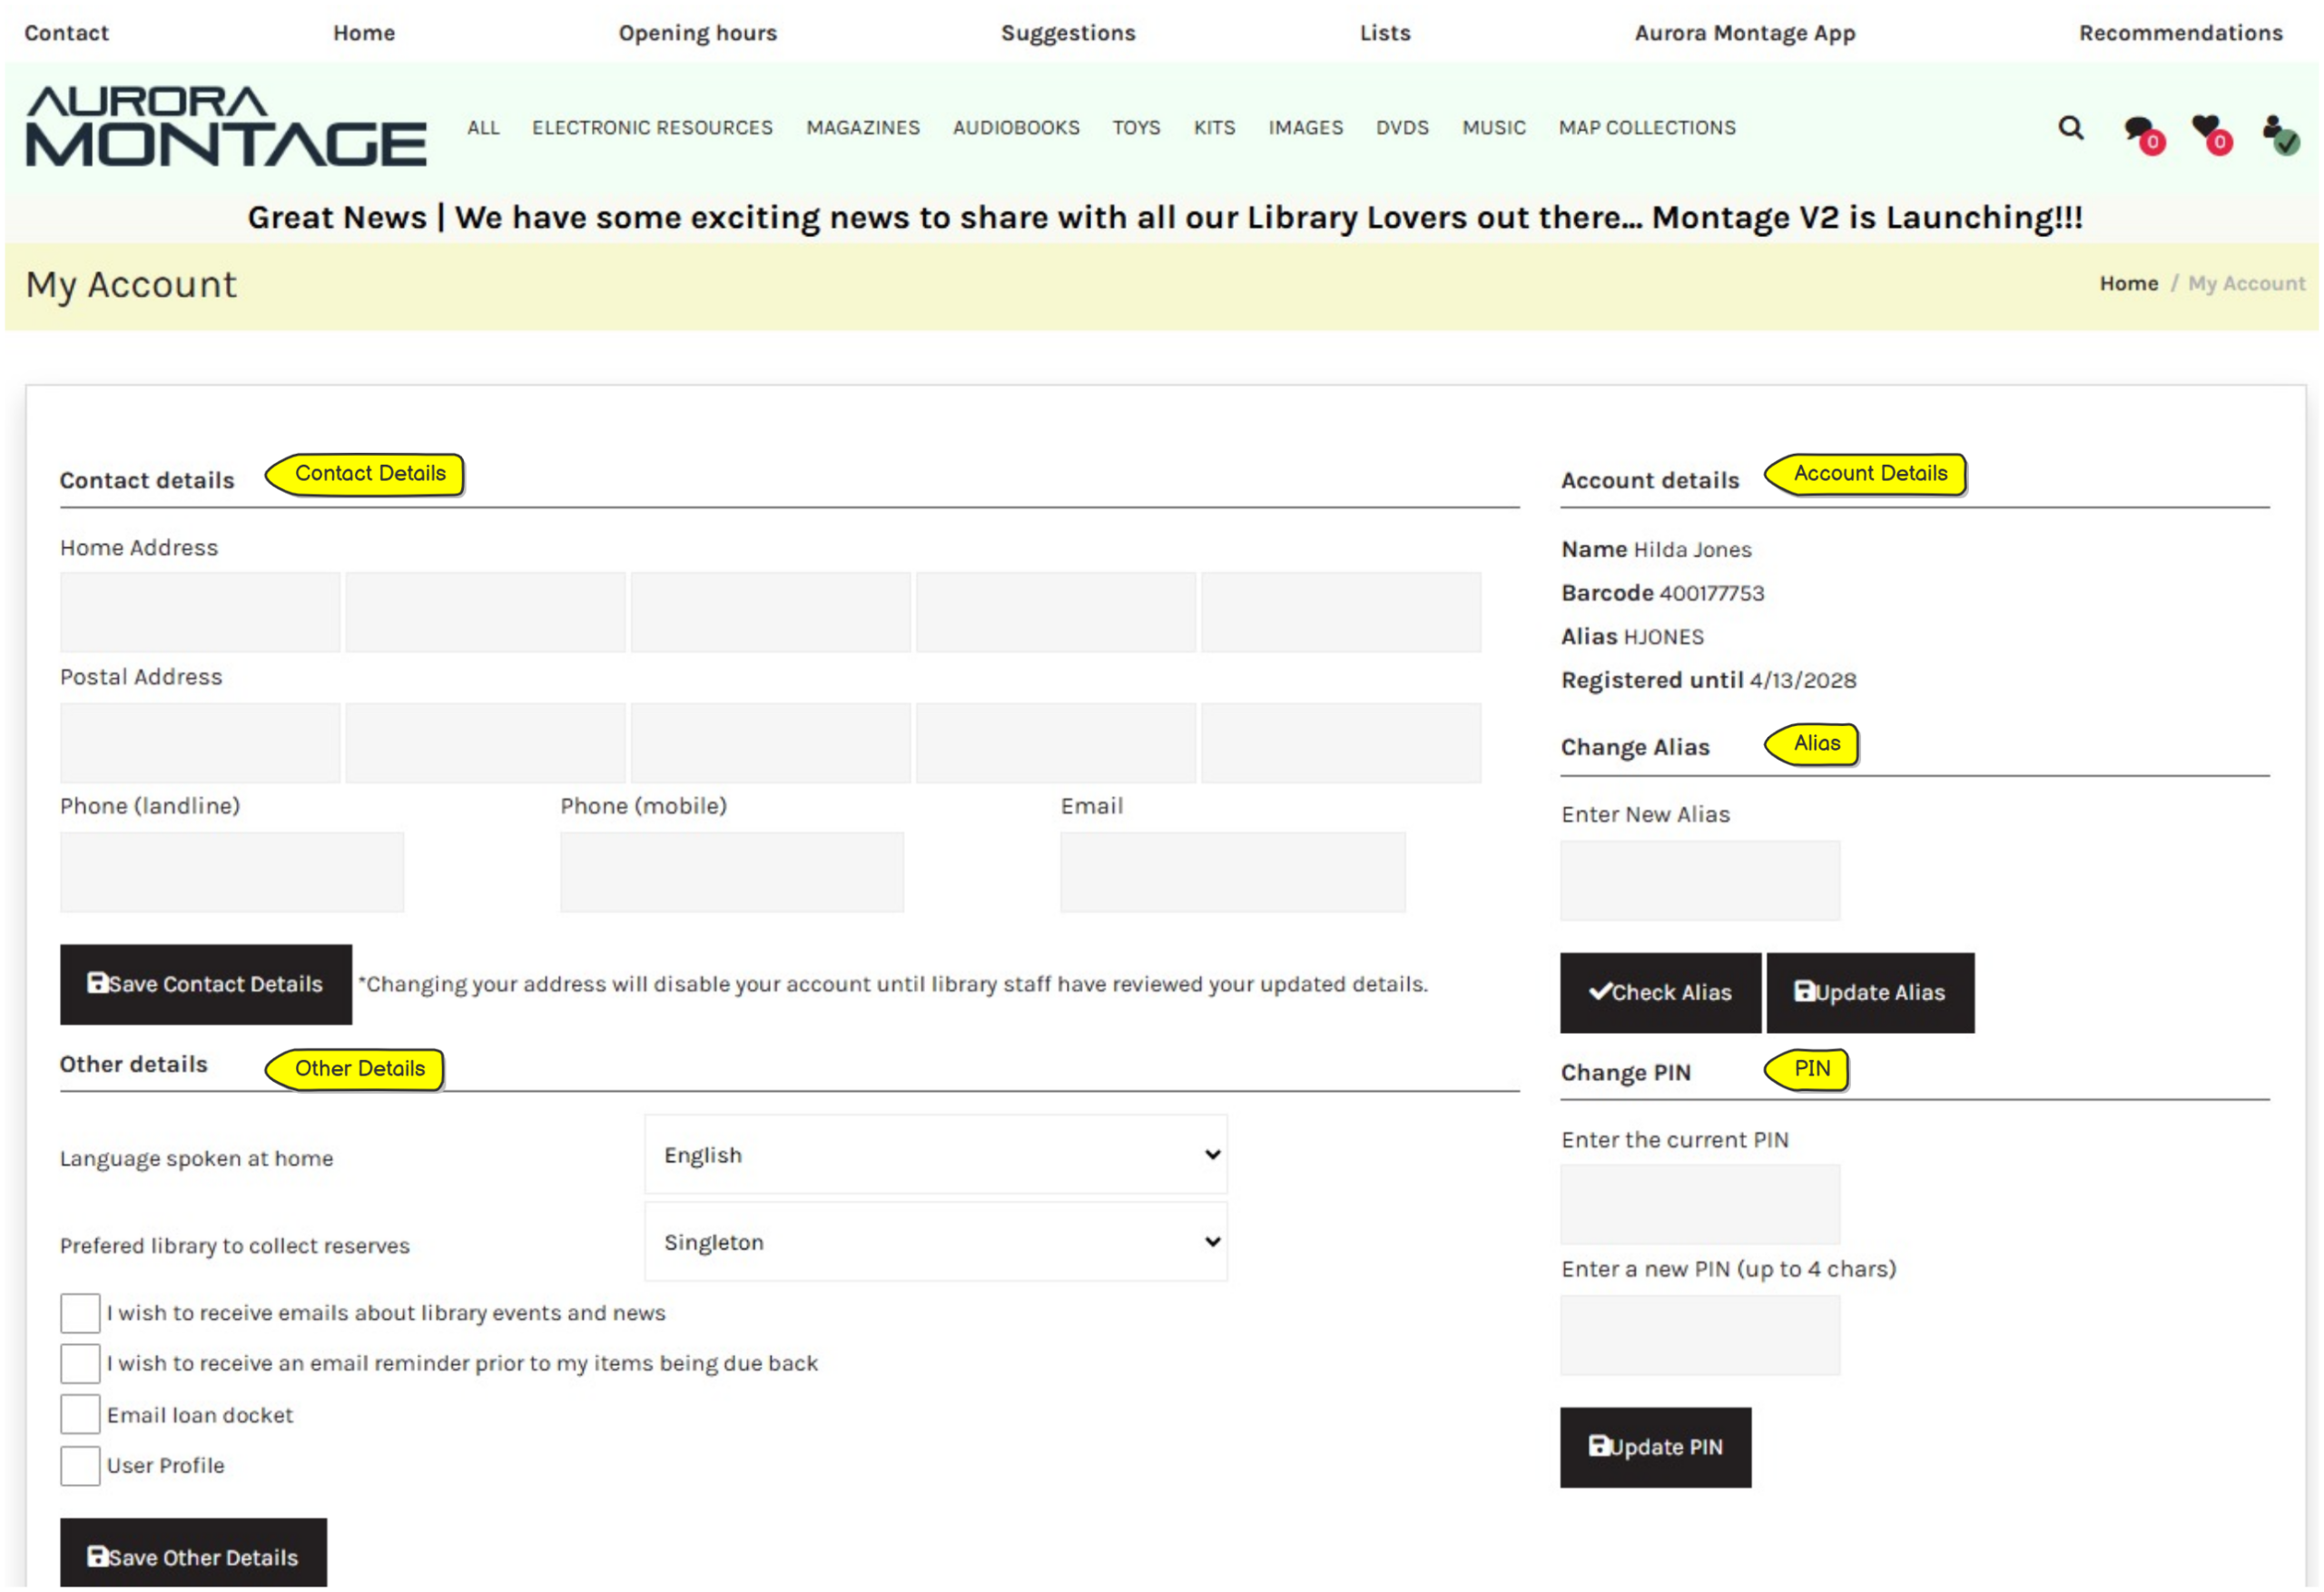
Task: Open the Audiobooks category menu
Action: click(1016, 128)
